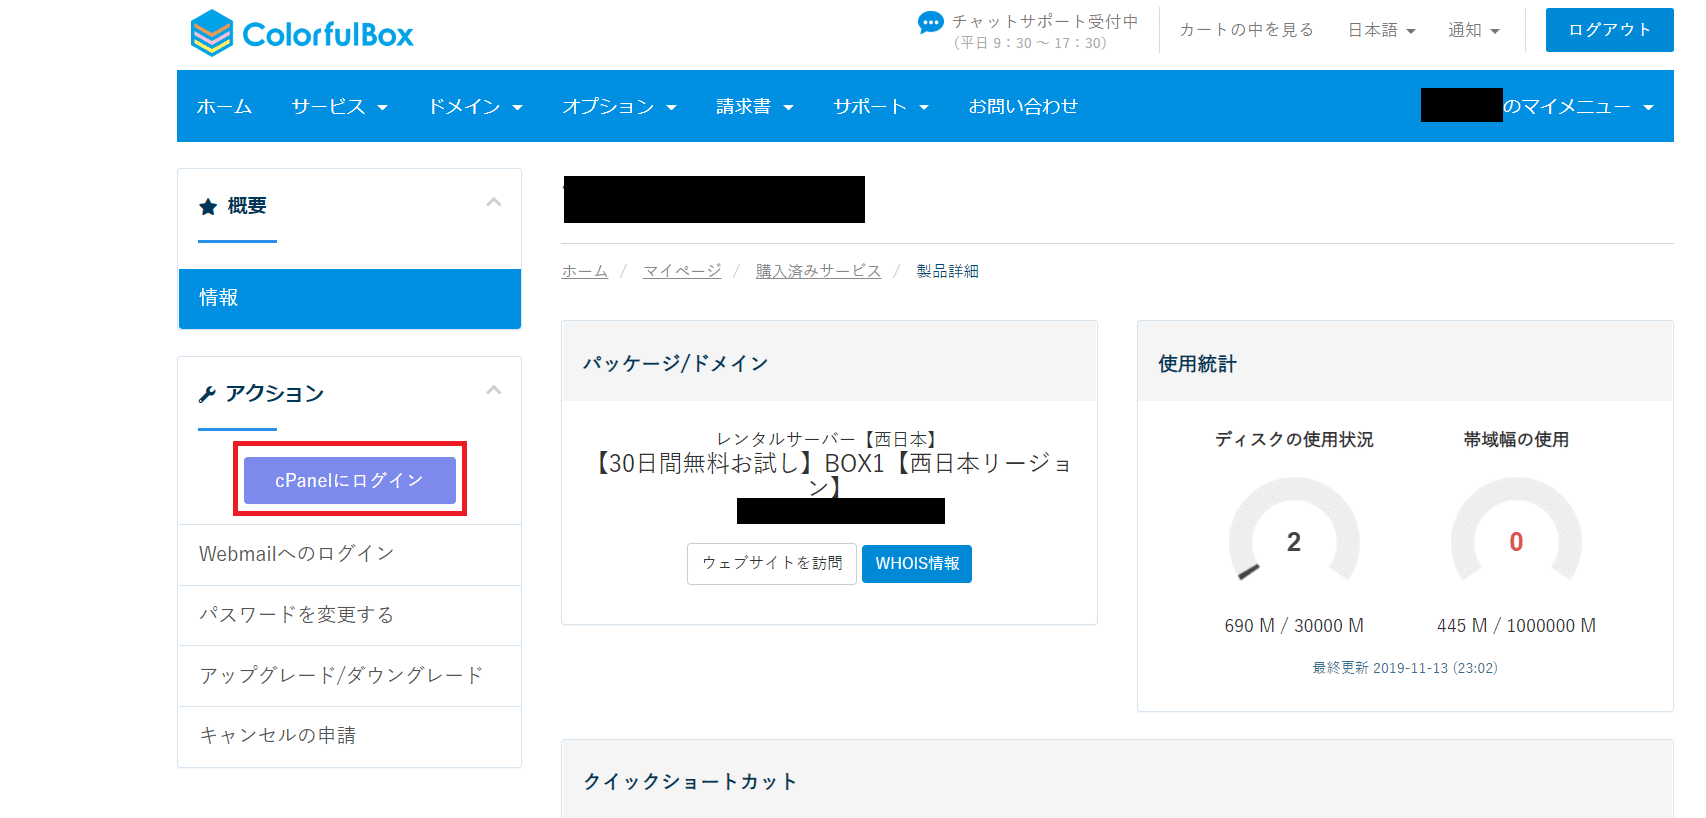
Task: Open the マイメニュー account dropdown
Action: pyautogui.click(x=1577, y=107)
